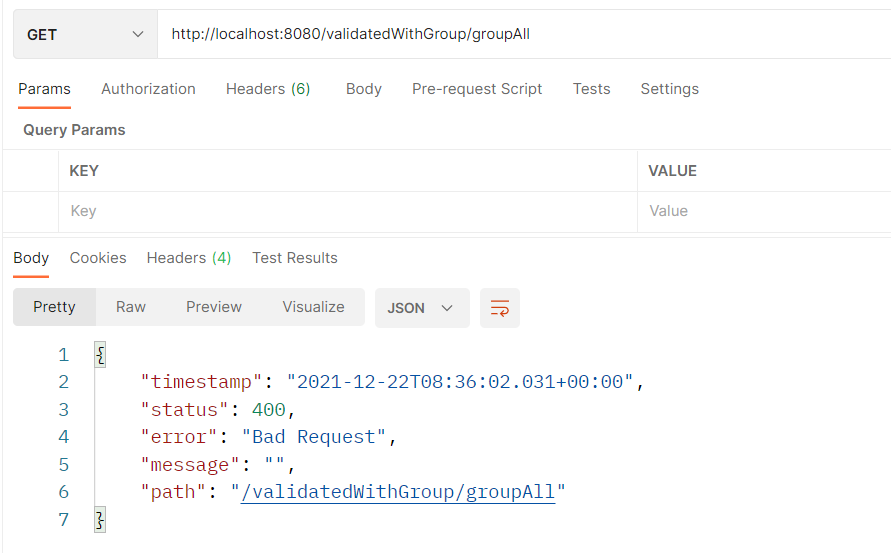Image resolution: width=891 pixels, height=553 pixels.
Task: Show the Test Results tab
Action: 295,258
